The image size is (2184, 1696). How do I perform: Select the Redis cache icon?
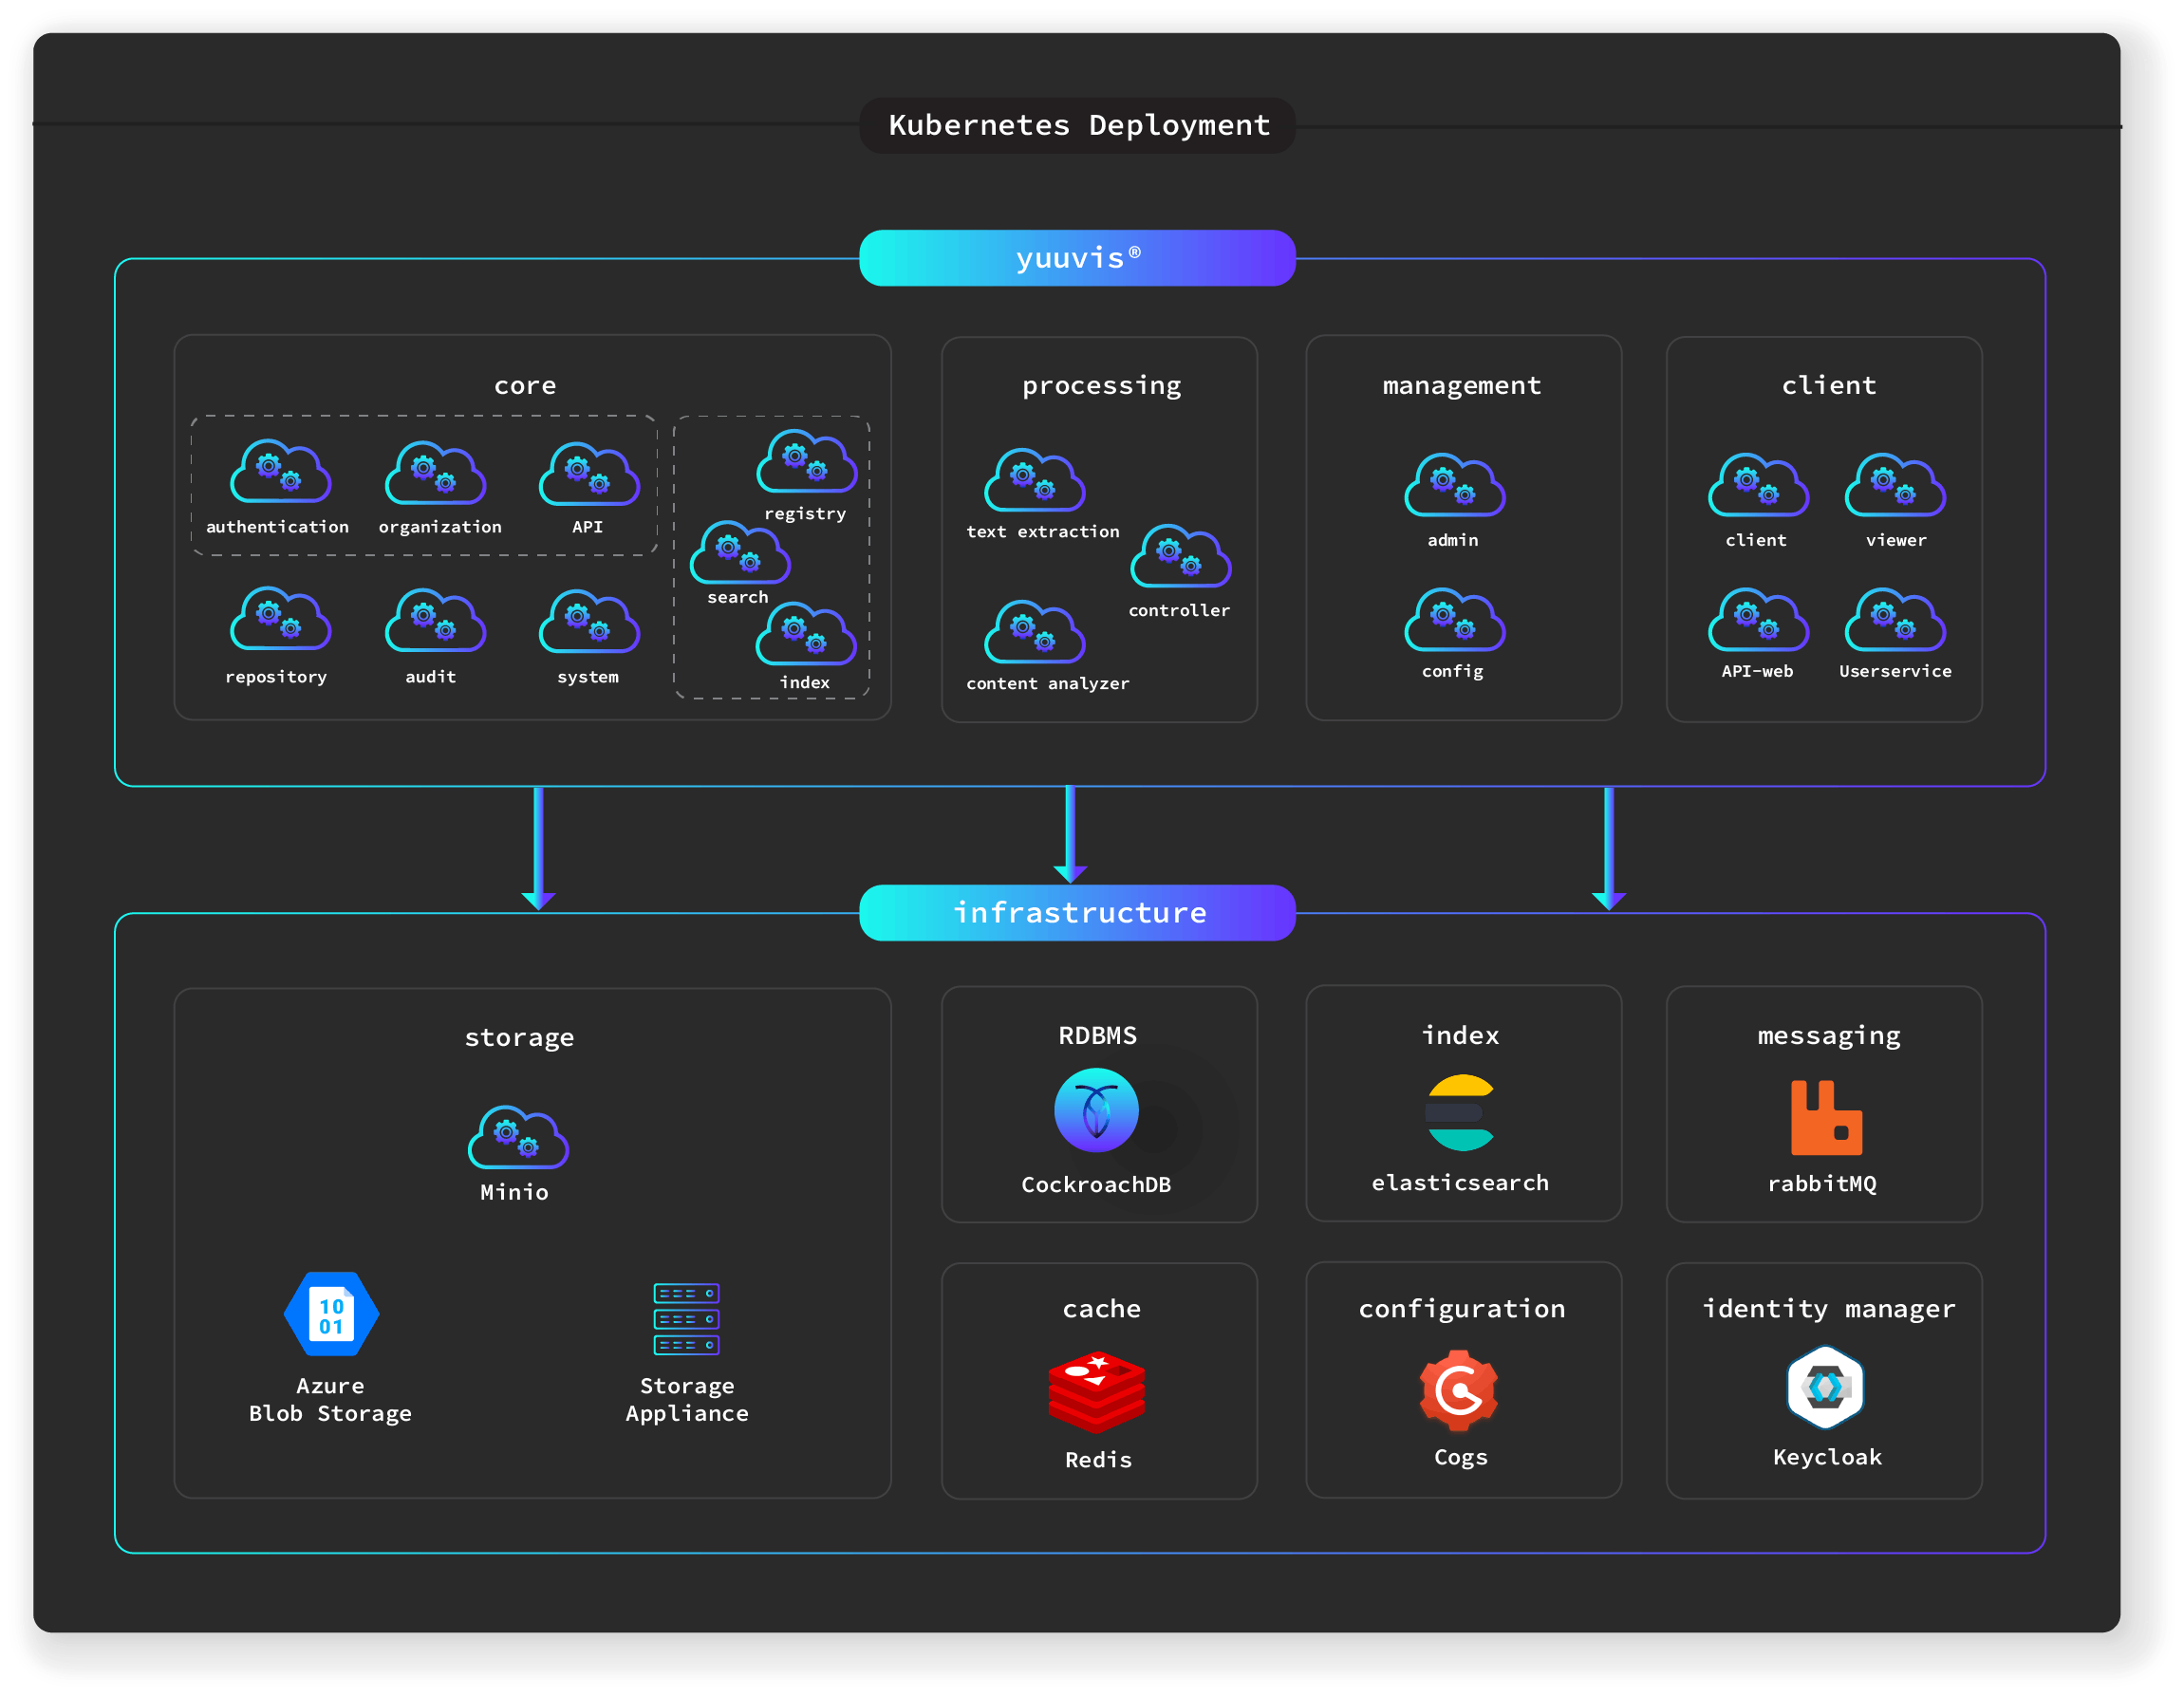tap(1097, 1390)
